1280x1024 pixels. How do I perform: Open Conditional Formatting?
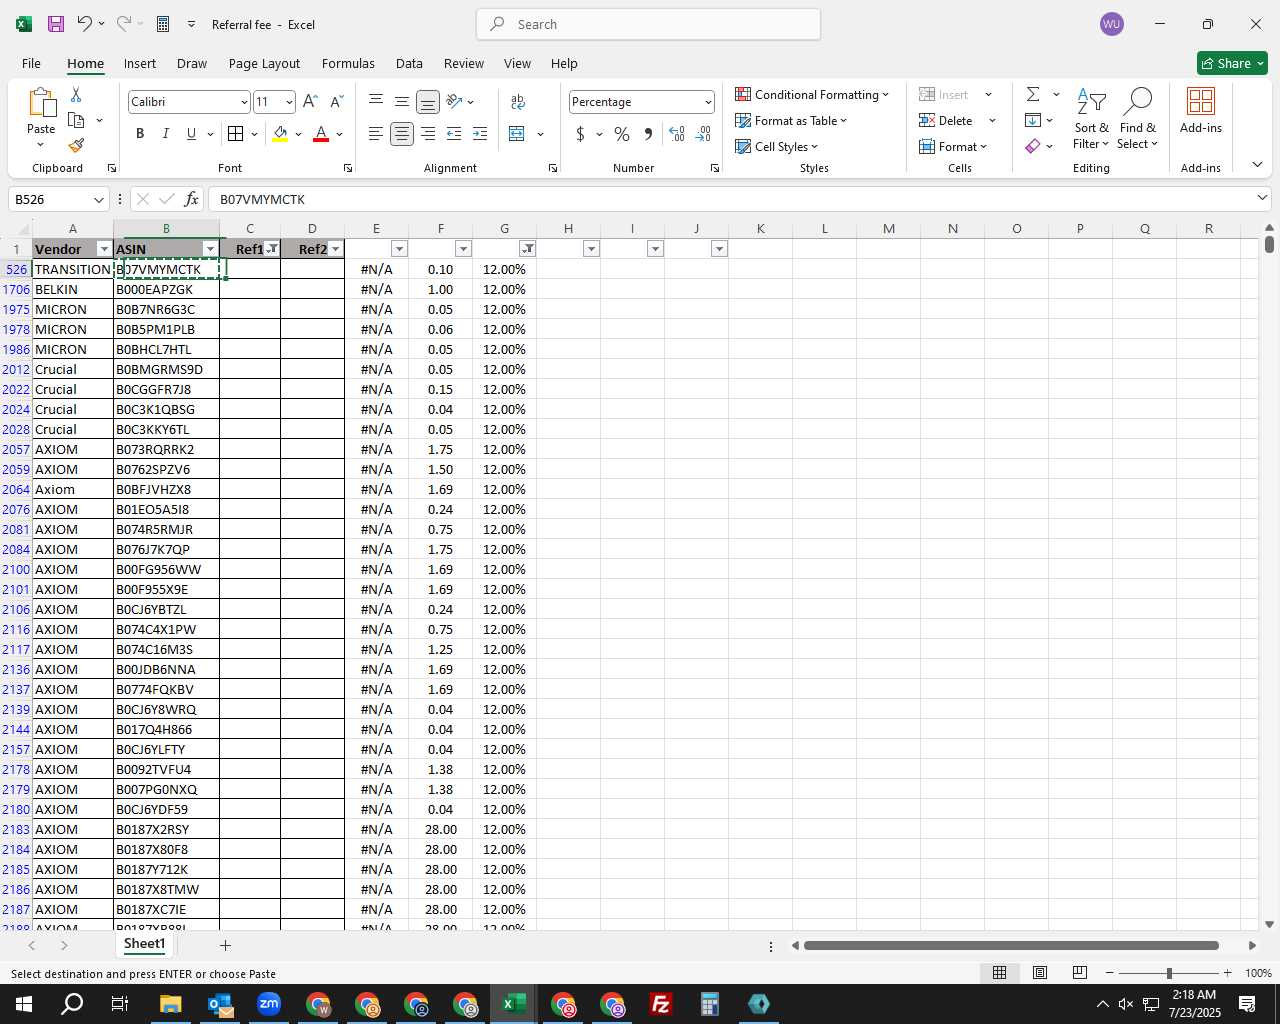(x=812, y=94)
